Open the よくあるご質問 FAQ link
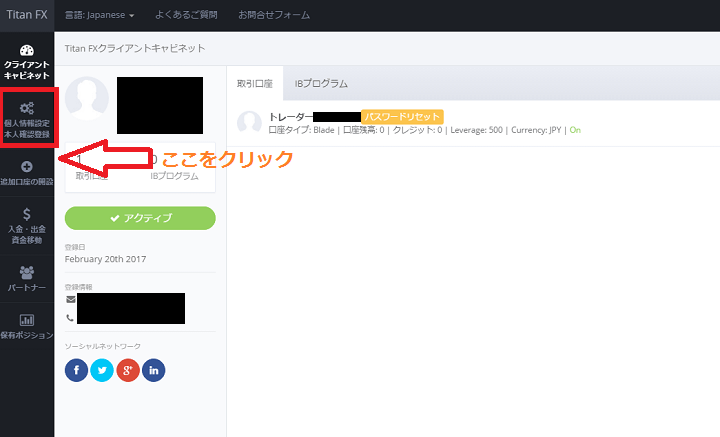 [x=186, y=15]
